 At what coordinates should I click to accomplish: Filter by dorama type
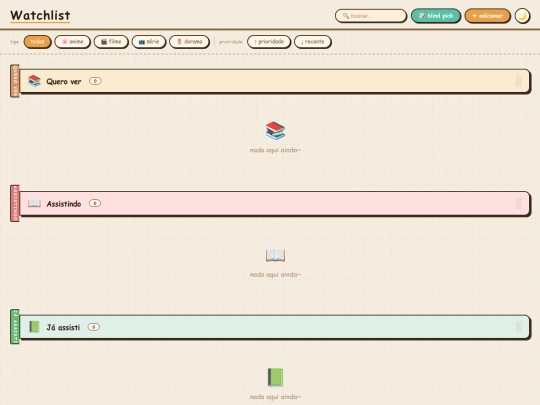(x=189, y=42)
